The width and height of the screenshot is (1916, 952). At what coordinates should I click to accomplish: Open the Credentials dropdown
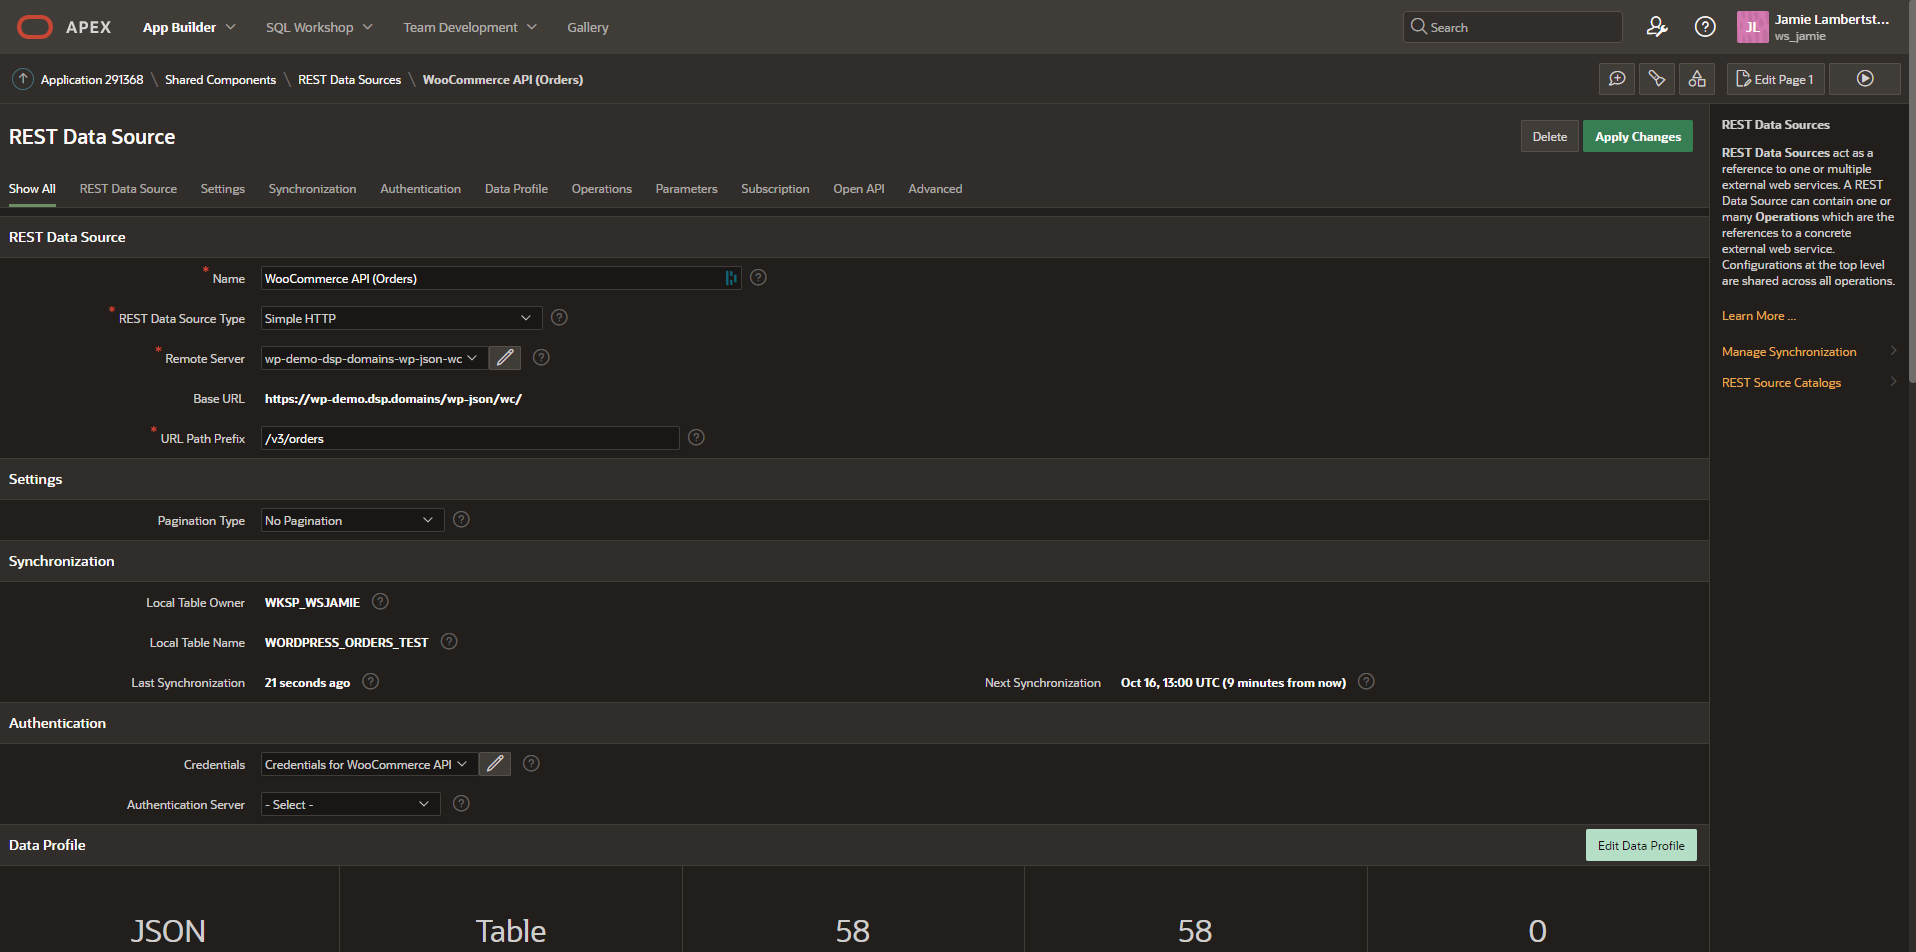tap(369, 764)
